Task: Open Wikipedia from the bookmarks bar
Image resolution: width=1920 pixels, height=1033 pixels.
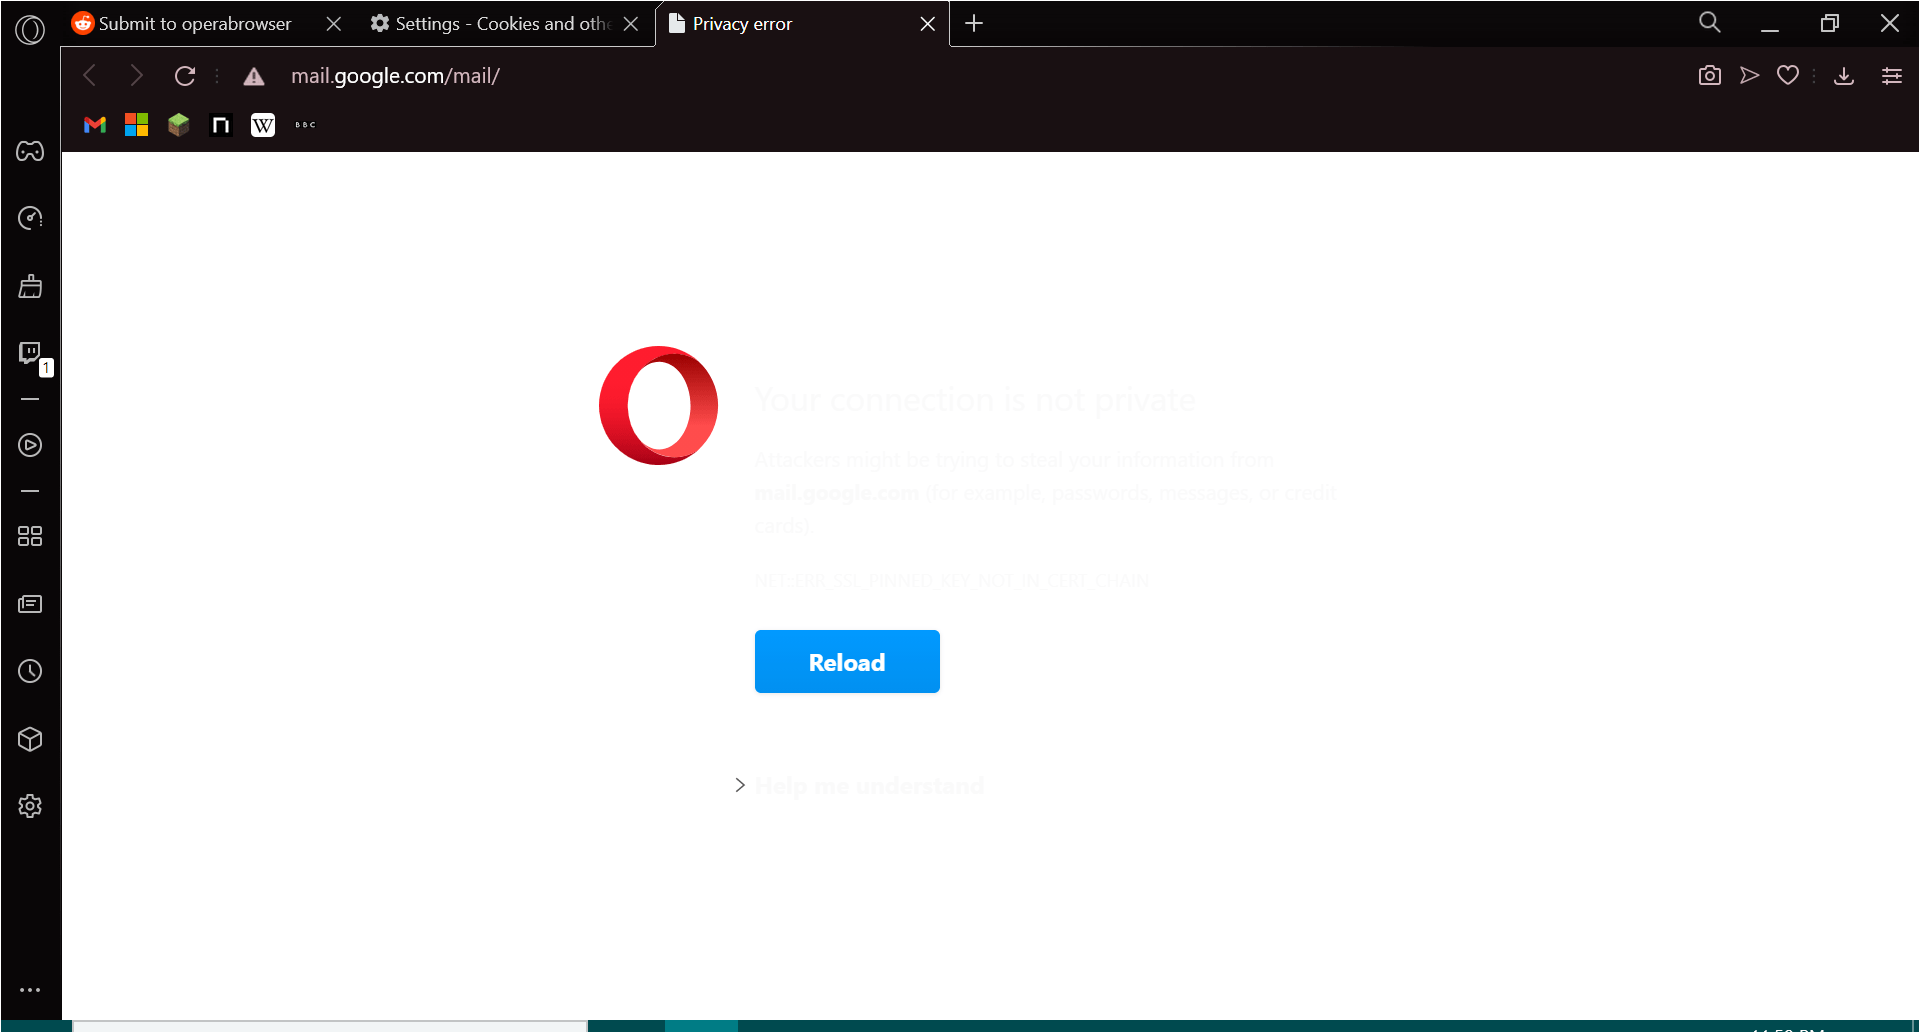Action: click(262, 124)
